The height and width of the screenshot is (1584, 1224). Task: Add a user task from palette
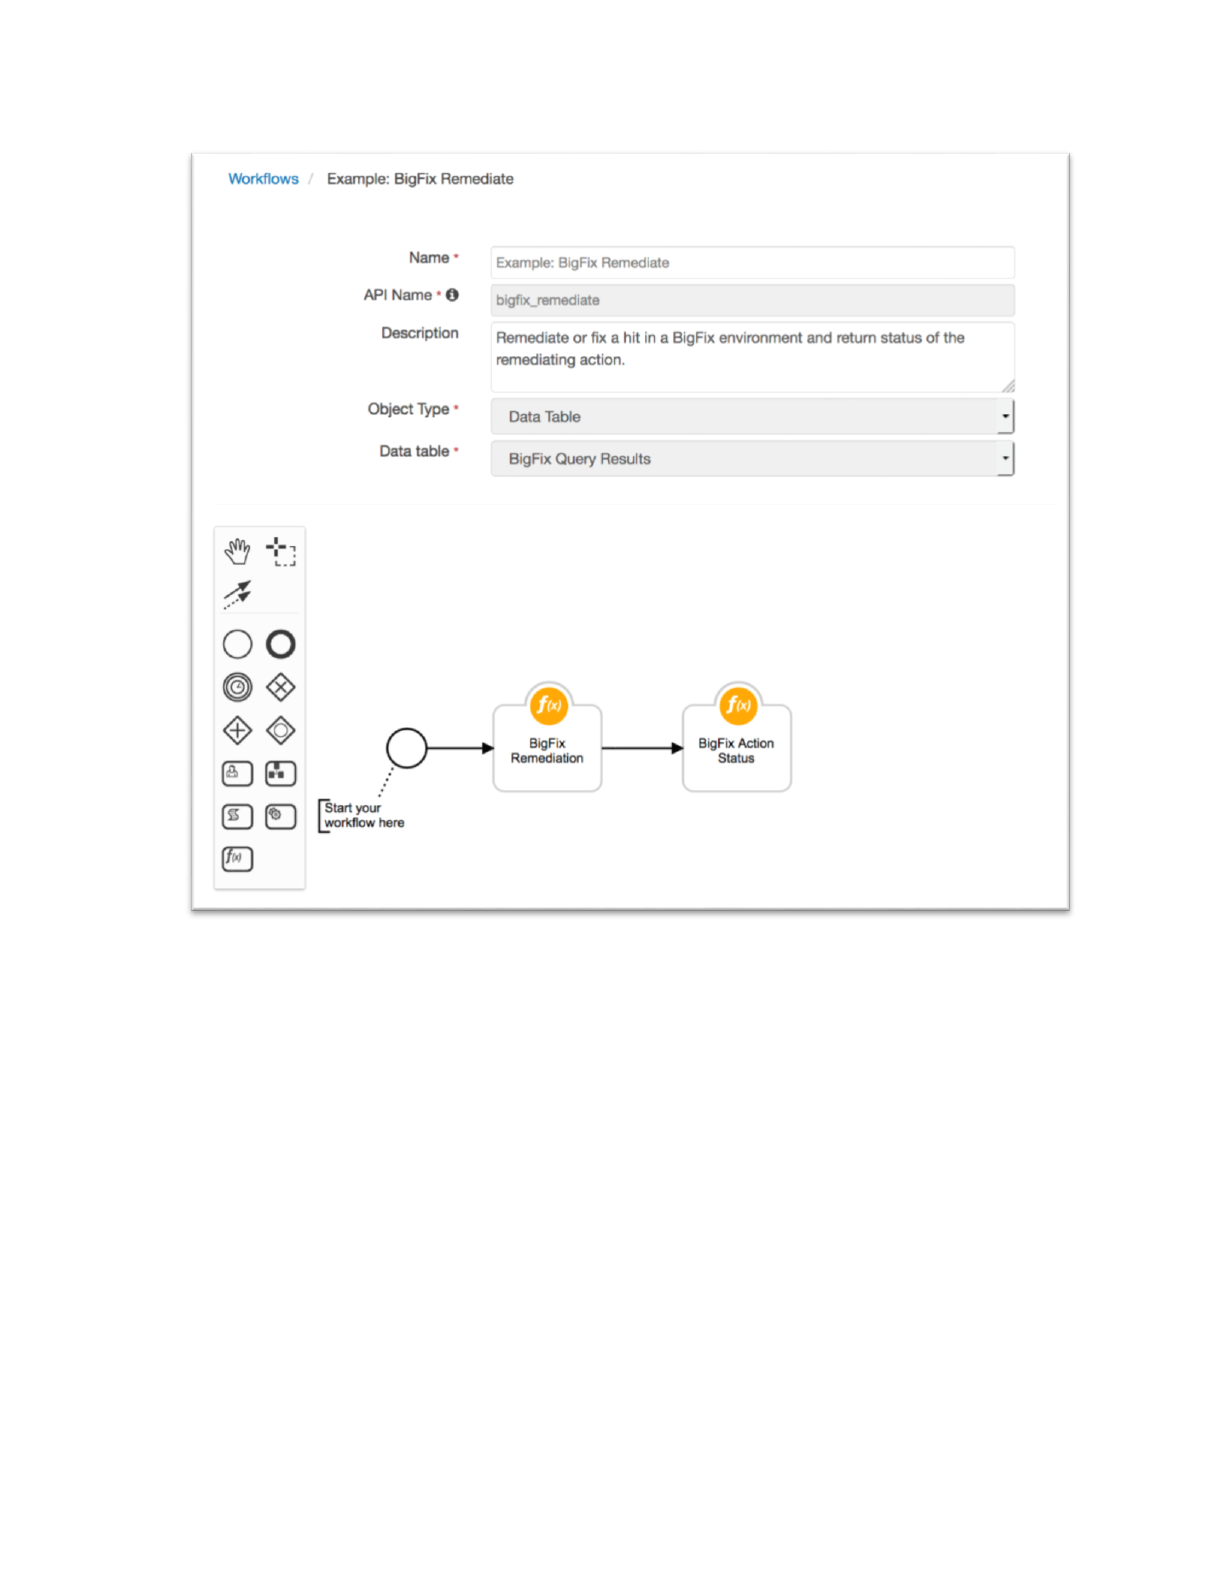(x=237, y=773)
